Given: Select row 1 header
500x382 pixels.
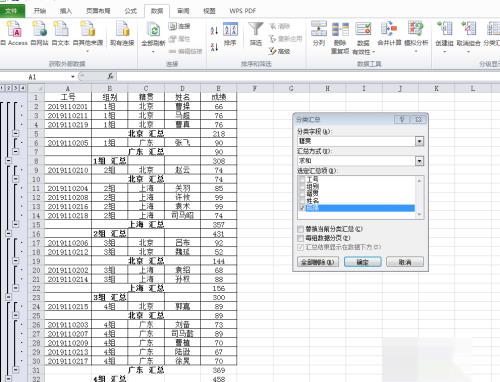Looking at the screenshot, I should tap(36, 97).
